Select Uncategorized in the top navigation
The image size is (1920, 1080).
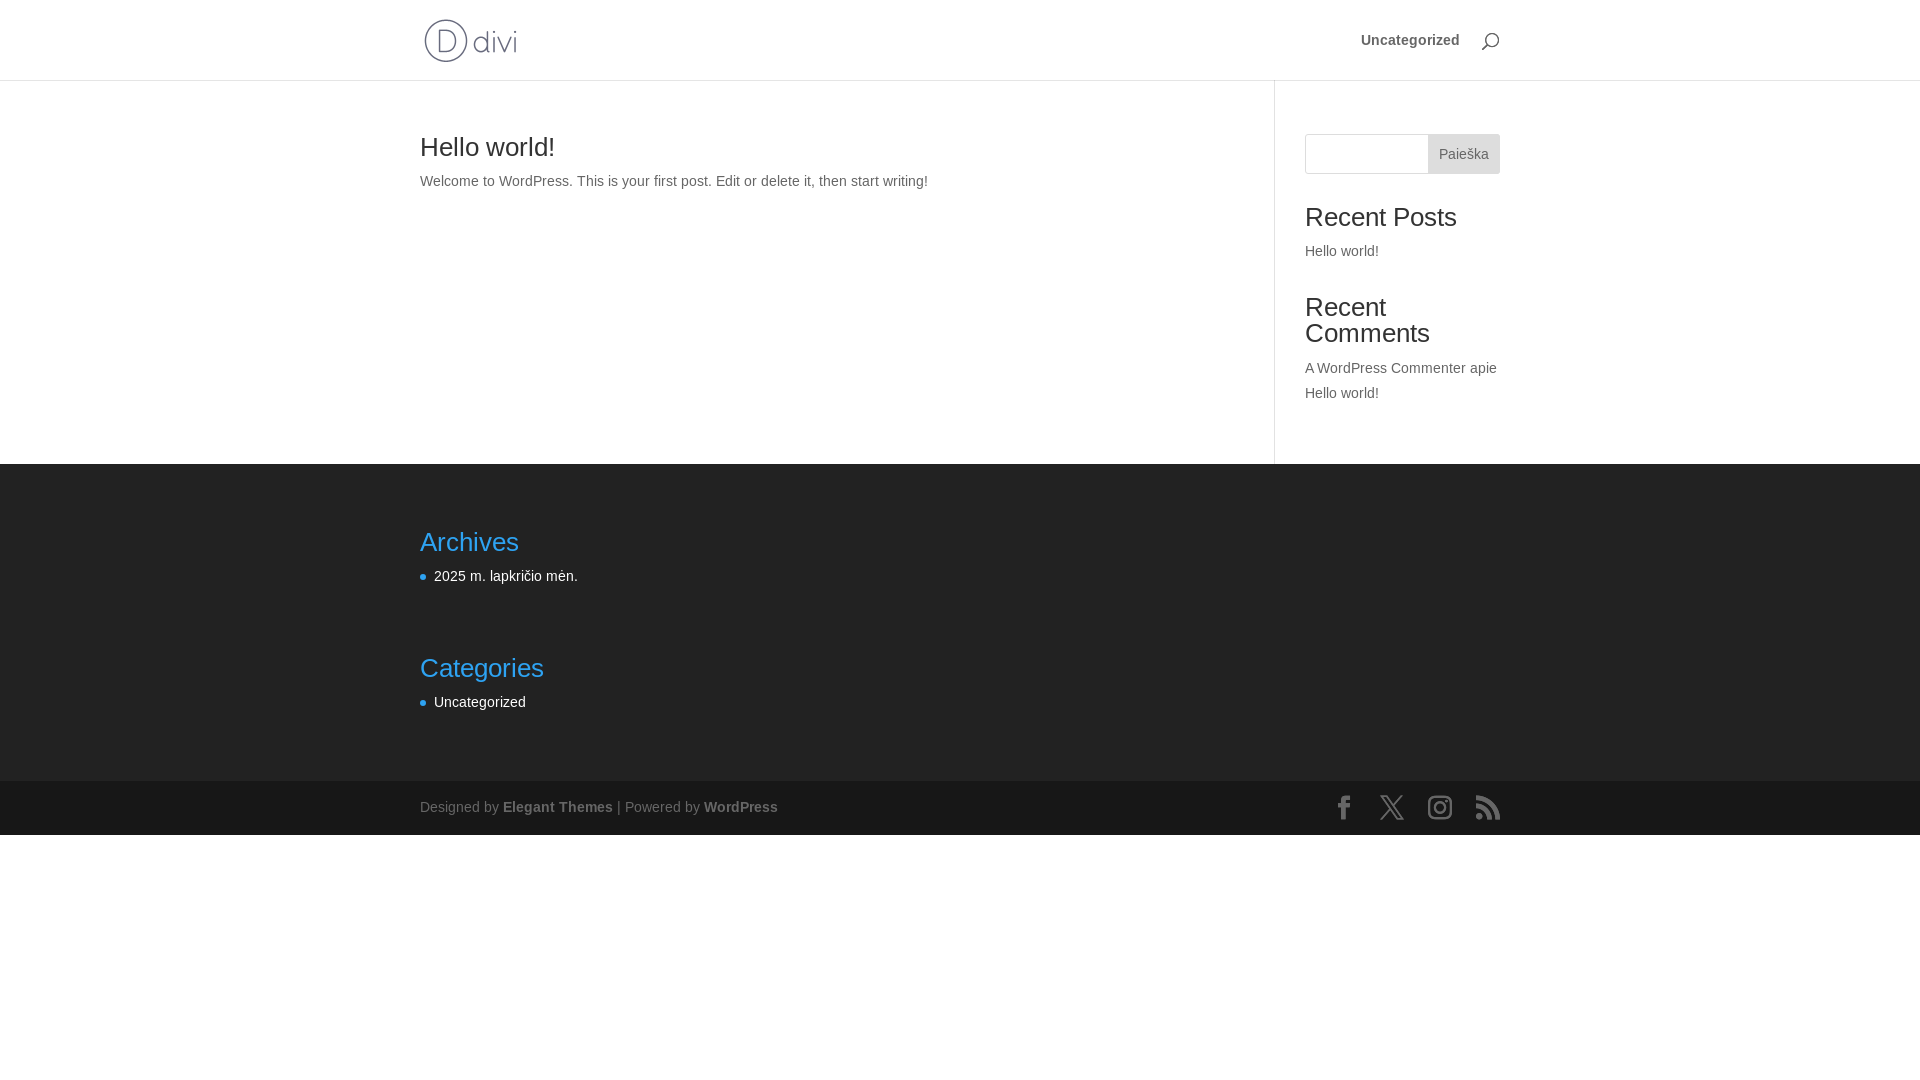1409,40
